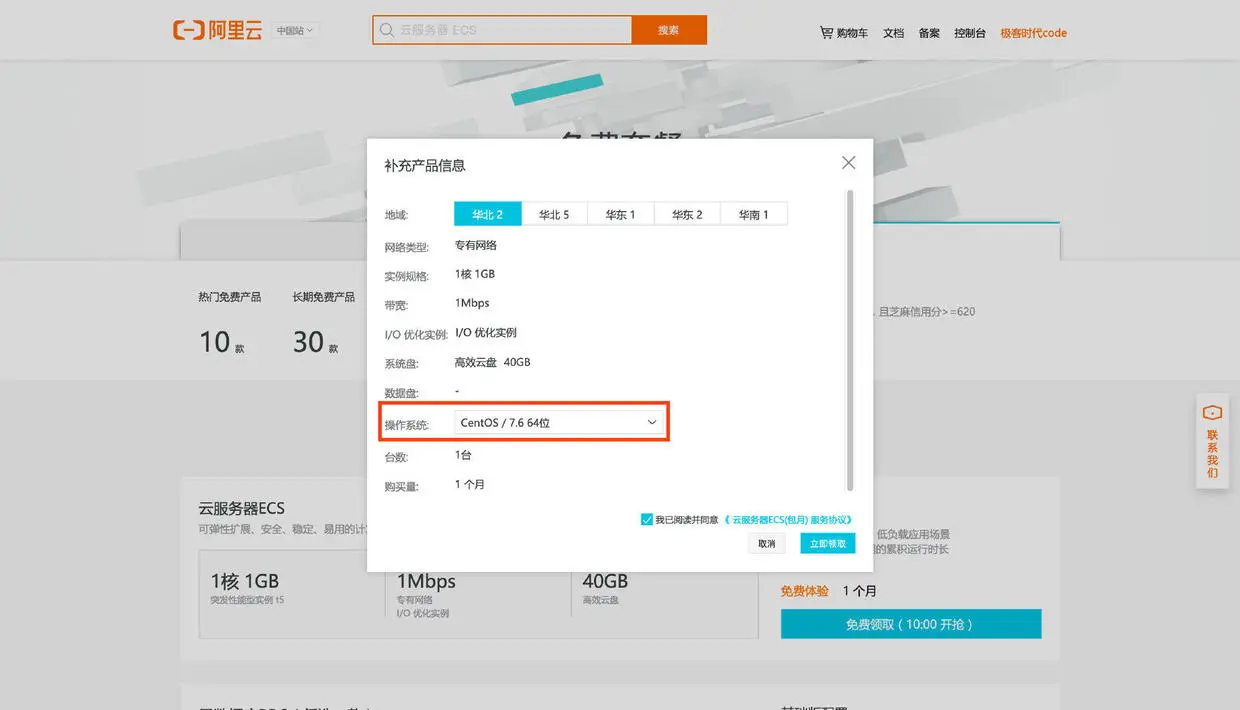Click the 1Mbps value in dialog
This screenshot has height=710, width=1240.
(472, 303)
